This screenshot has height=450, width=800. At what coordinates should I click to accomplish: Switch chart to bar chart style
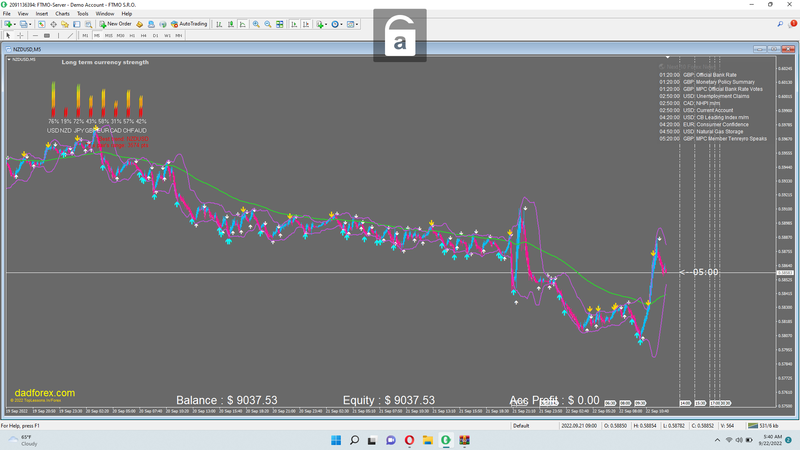(219, 24)
